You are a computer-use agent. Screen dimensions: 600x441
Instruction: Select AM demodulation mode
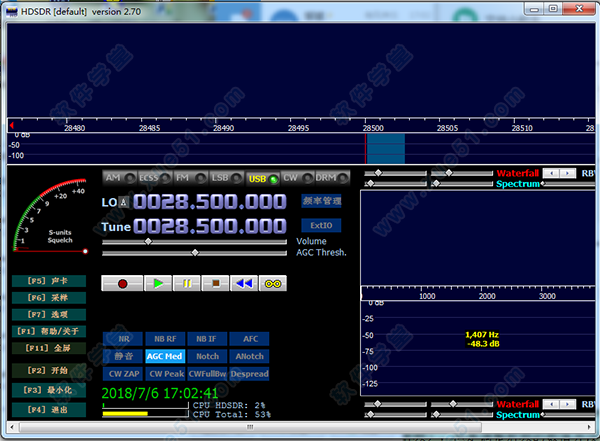pos(120,178)
